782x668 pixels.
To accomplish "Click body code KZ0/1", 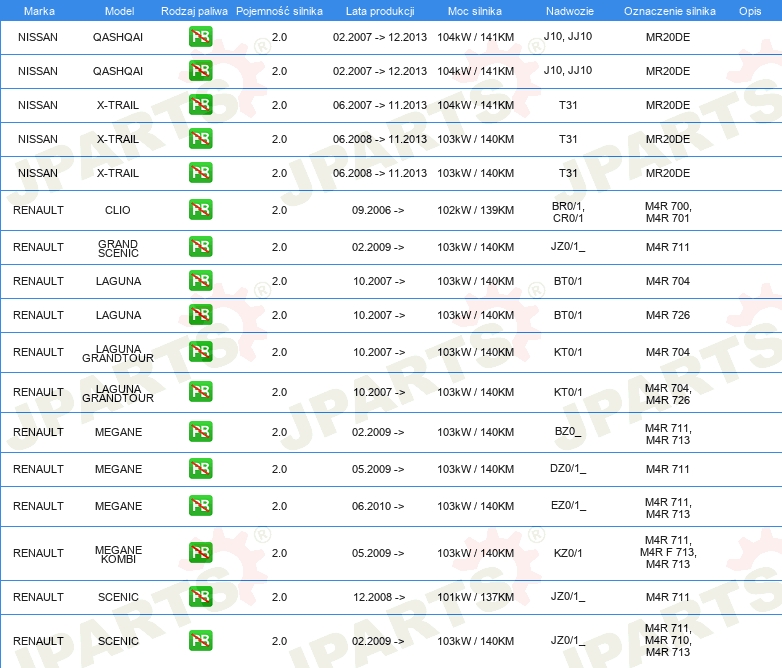I will click(x=568, y=553).
